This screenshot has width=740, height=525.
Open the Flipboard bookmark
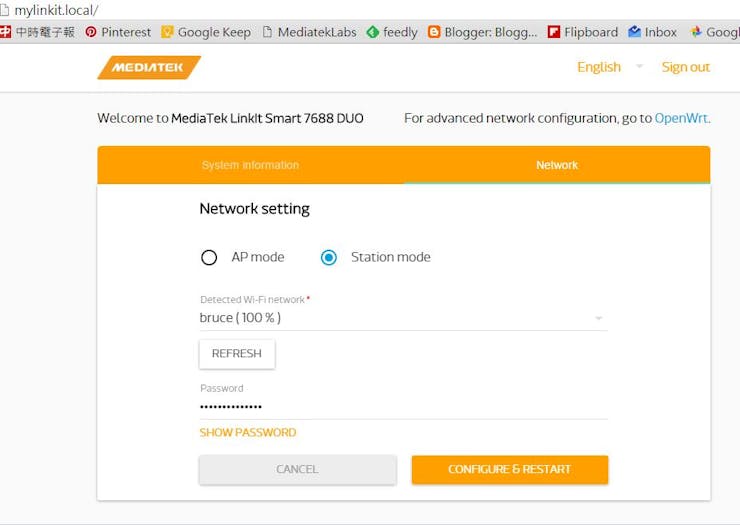(583, 32)
